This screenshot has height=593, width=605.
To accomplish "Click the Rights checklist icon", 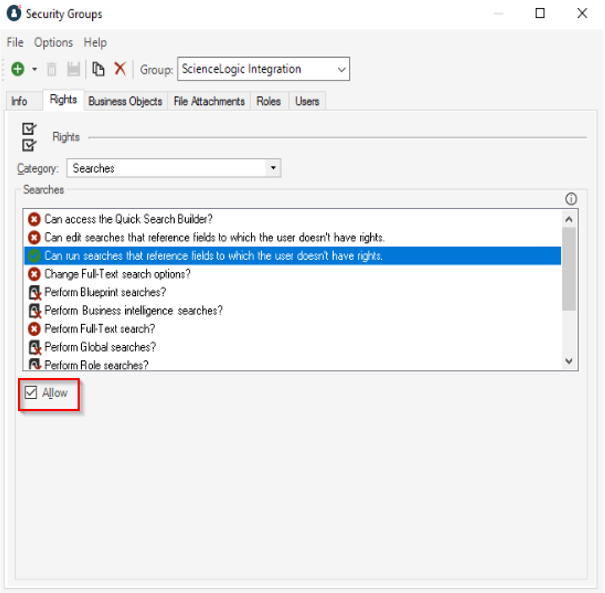I will (29, 136).
